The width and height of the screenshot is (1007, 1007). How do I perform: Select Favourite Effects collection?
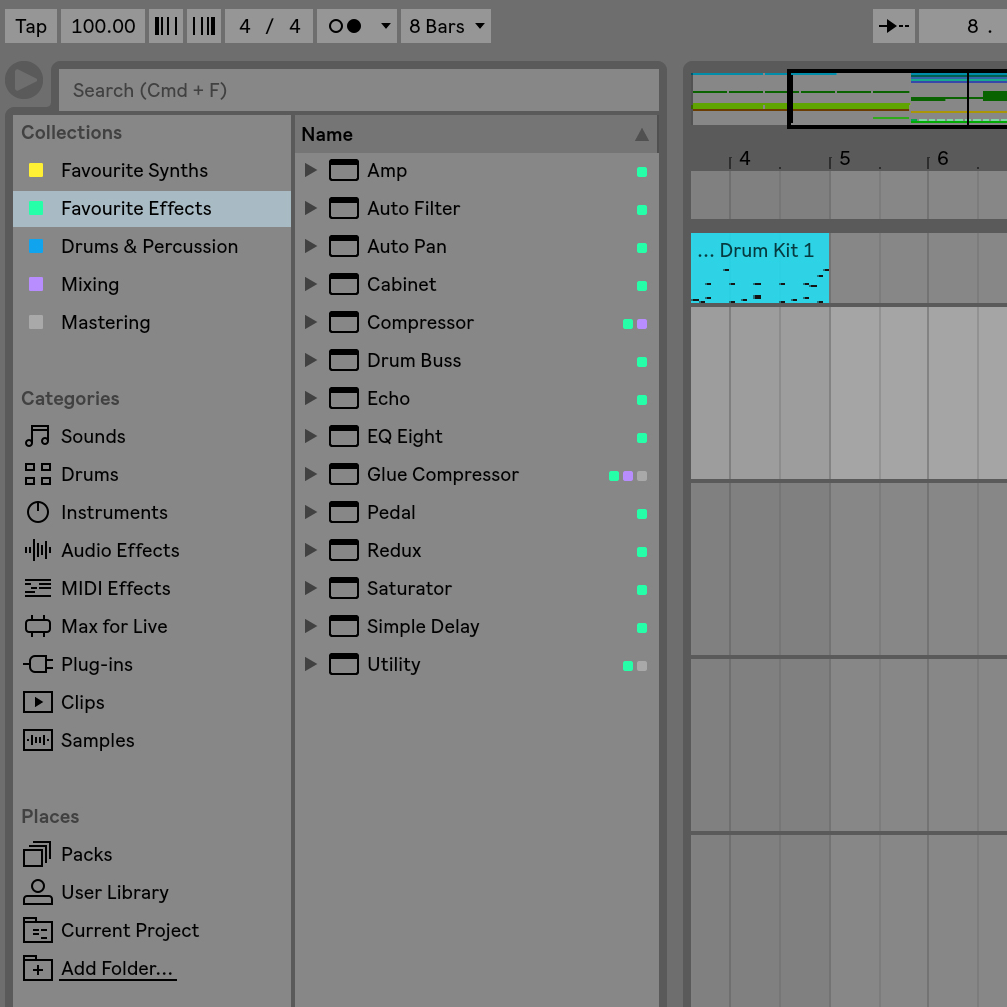pos(152,209)
